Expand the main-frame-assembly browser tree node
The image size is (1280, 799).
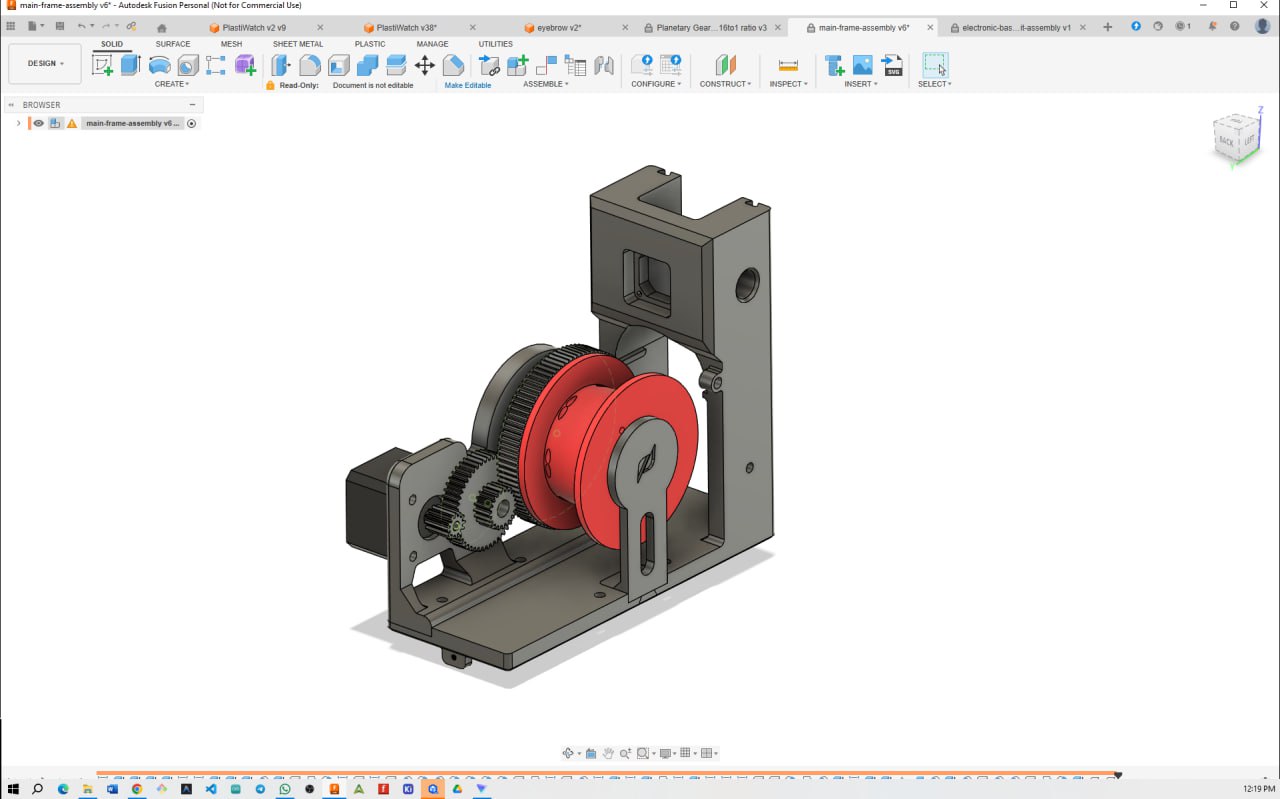[x=18, y=123]
